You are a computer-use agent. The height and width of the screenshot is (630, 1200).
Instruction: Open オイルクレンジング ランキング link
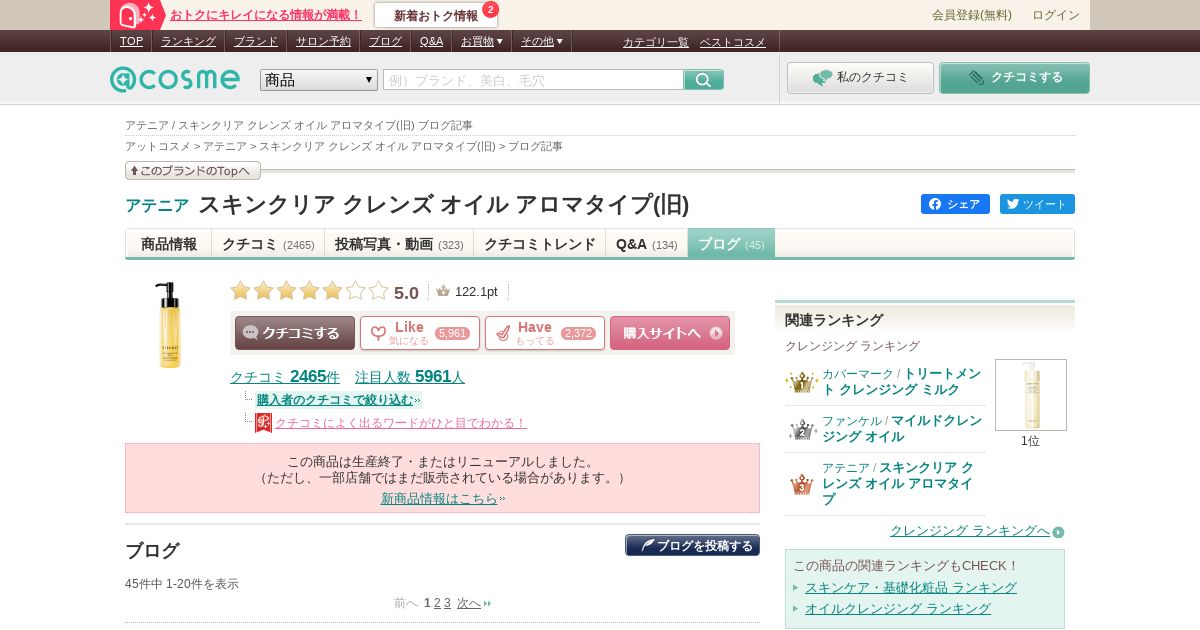pos(898,609)
